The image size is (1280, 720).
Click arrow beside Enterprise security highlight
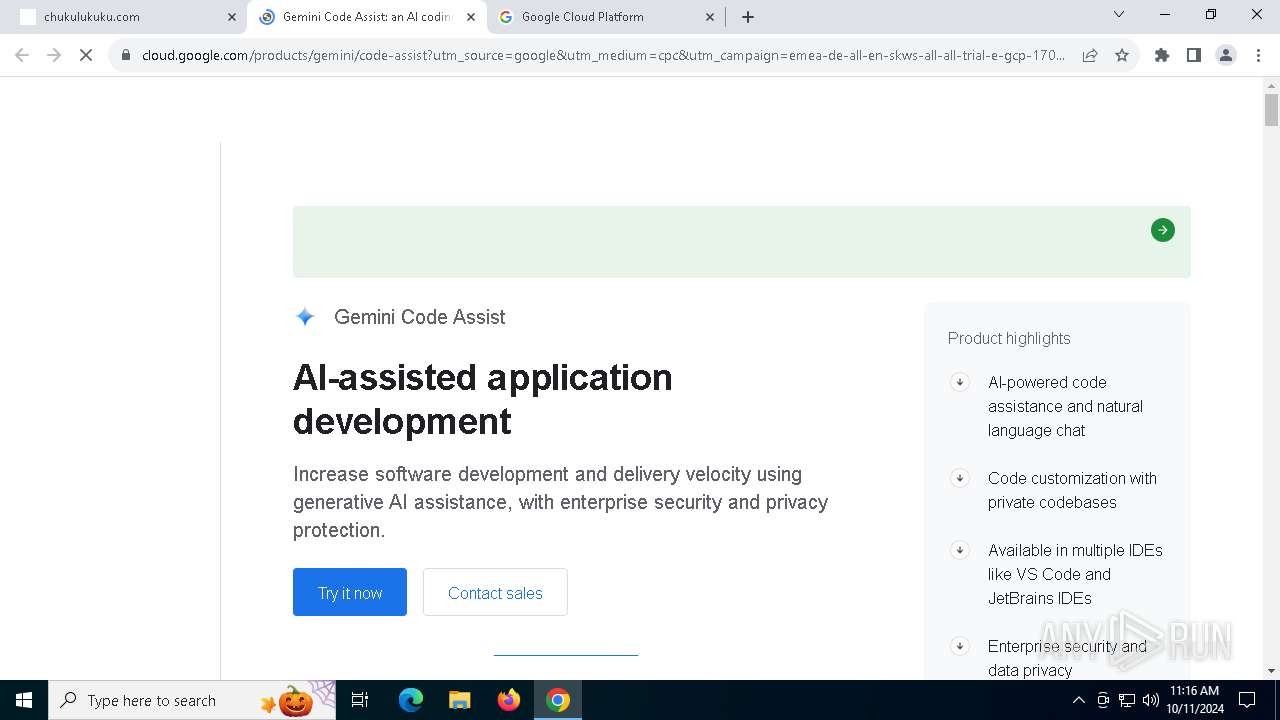(959, 646)
